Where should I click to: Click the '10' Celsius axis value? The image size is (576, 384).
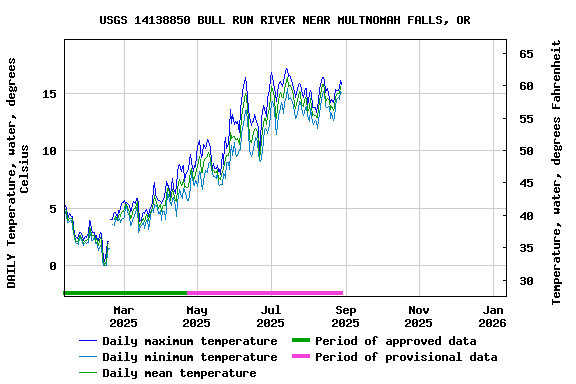click(x=50, y=151)
